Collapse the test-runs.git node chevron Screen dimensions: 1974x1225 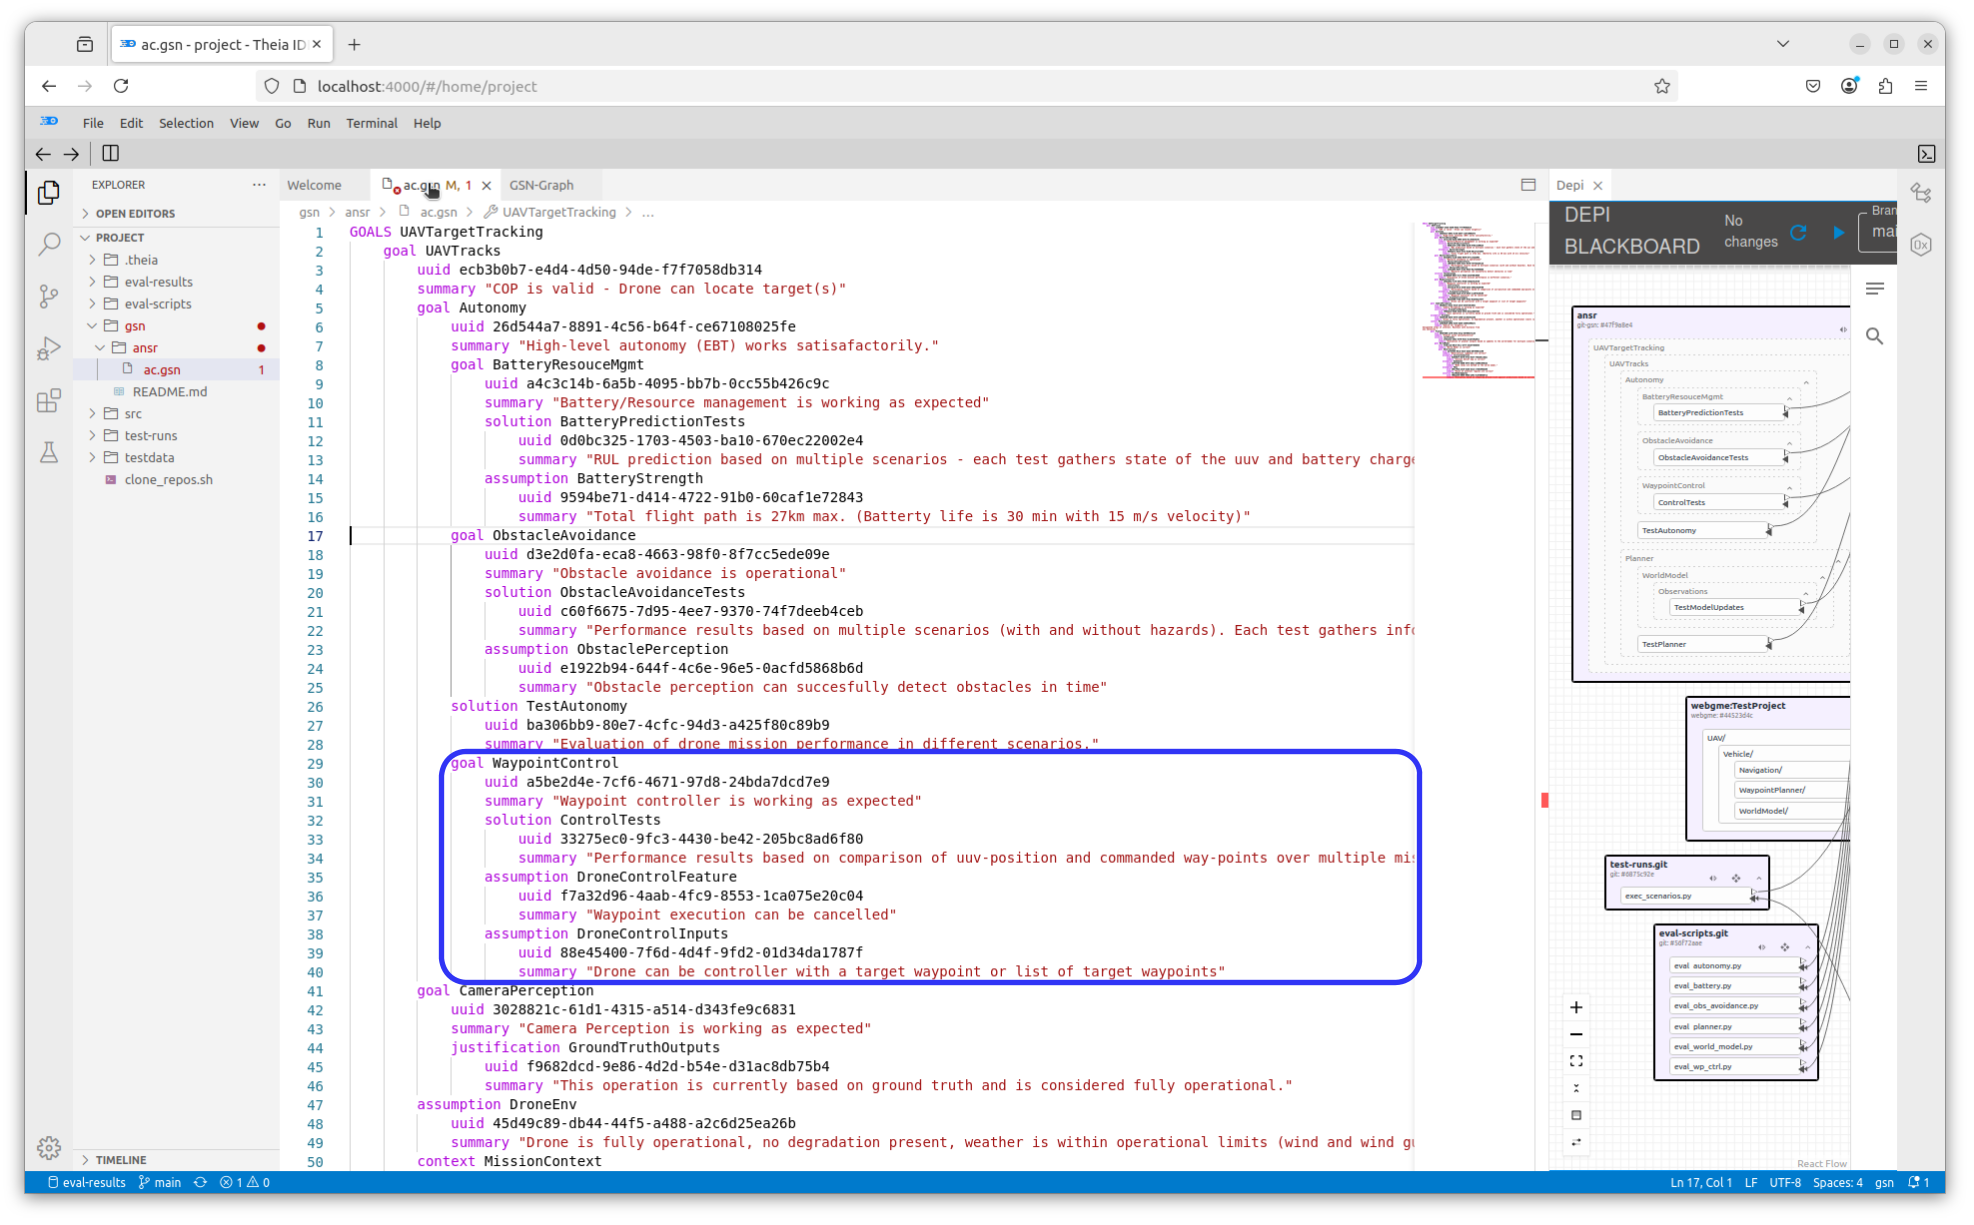[x=1758, y=879]
